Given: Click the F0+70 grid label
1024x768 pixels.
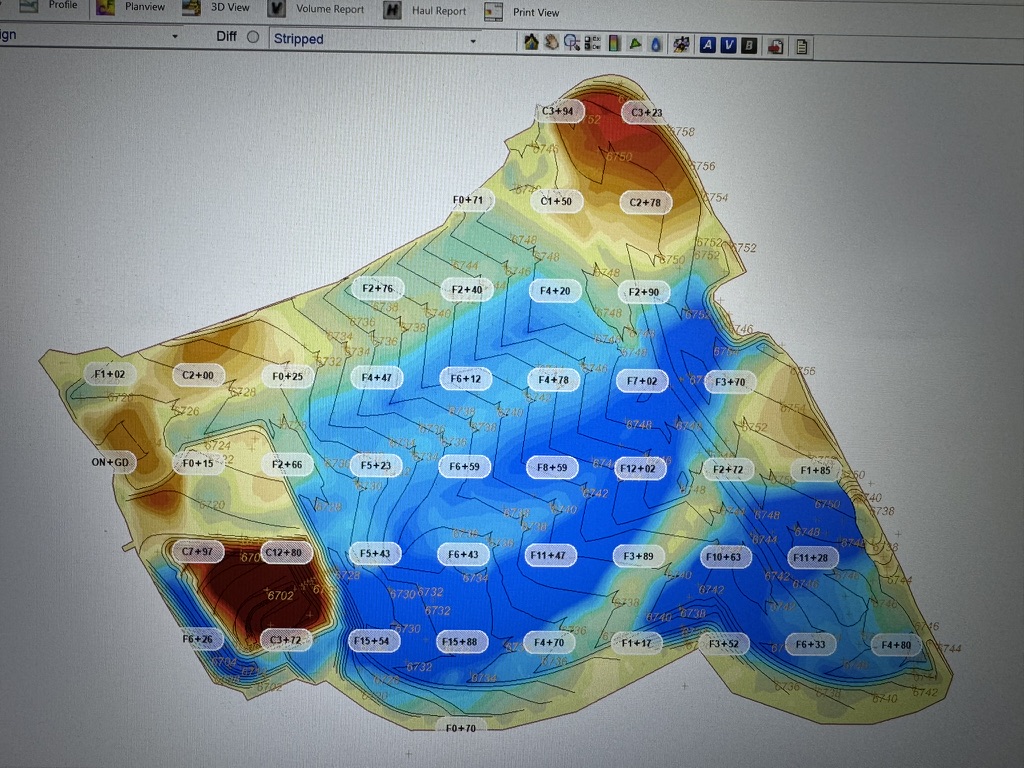Looking at the screenshot, I should (x=461, y=728).
